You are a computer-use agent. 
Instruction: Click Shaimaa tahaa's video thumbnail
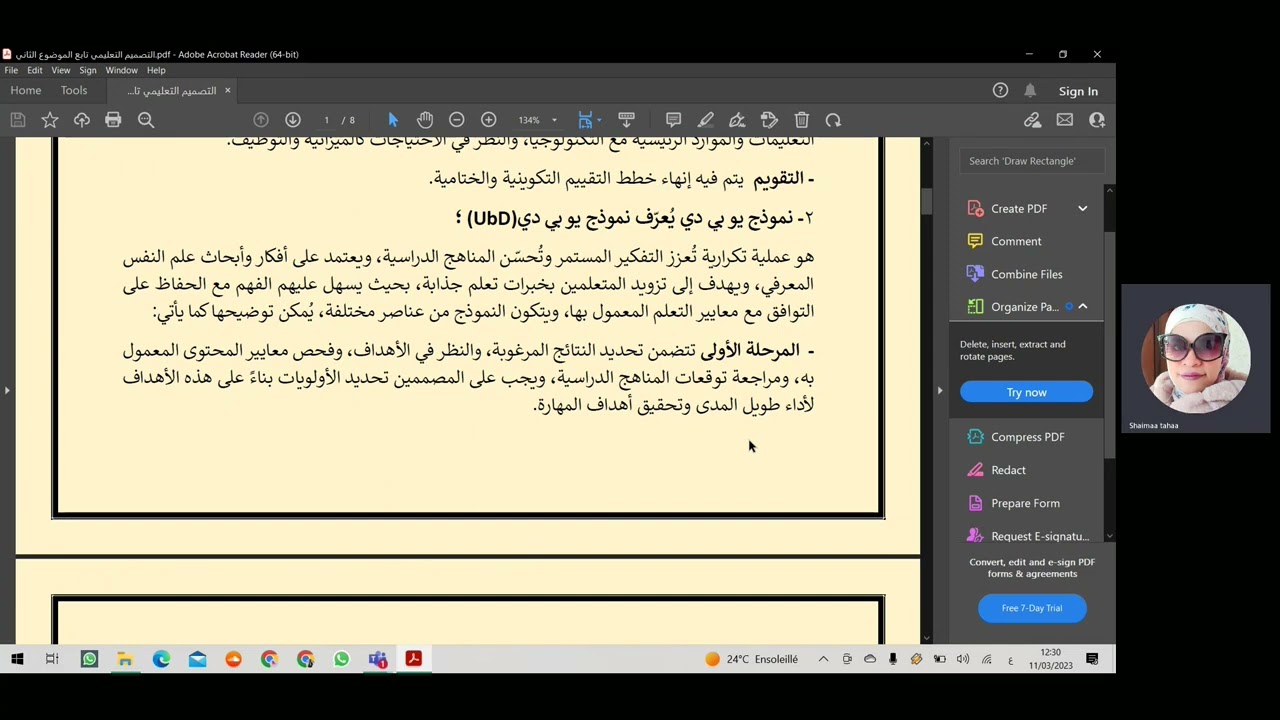(x=1196, y=358)
